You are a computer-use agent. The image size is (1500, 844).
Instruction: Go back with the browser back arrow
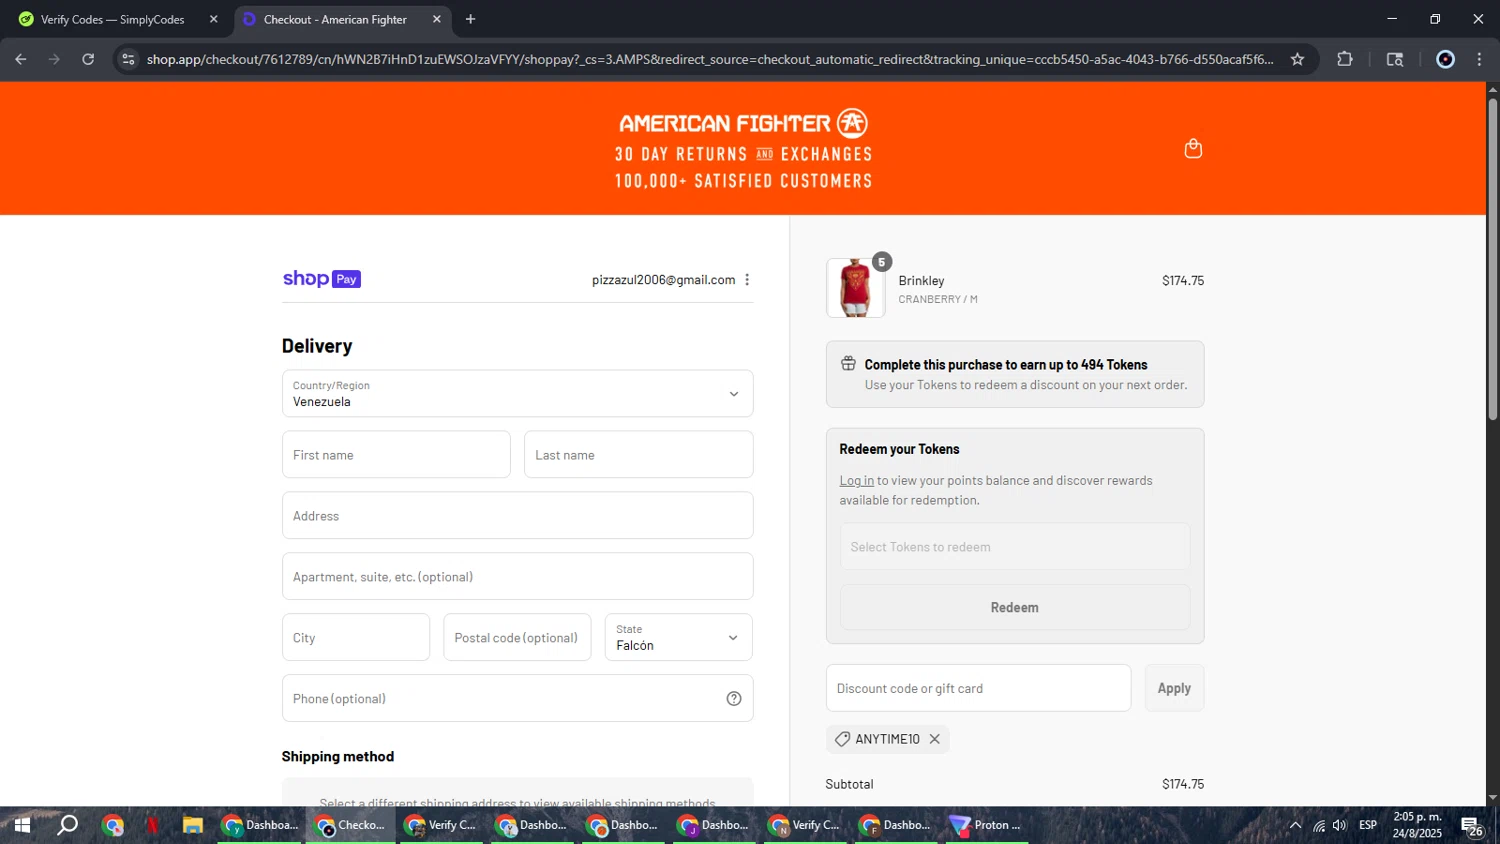pyautogui.click(x=21, y=59)
